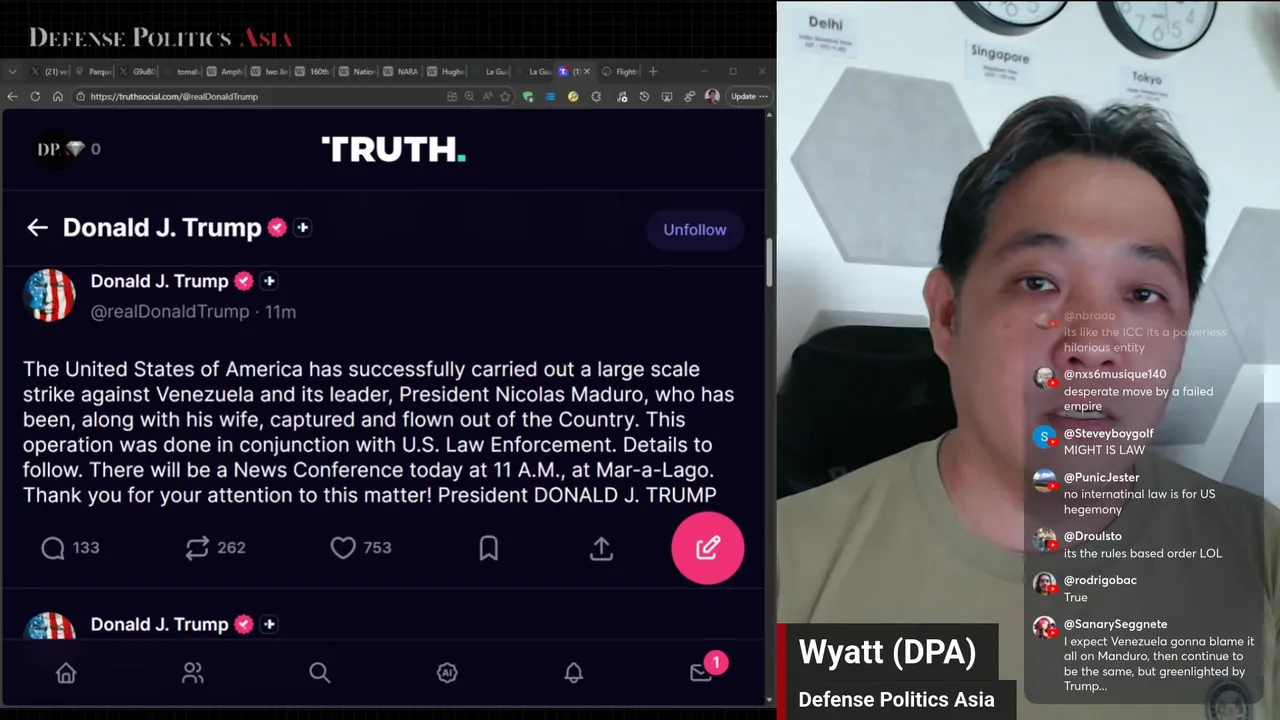Click @nxs6musique140 chat username

point(1115,374)
